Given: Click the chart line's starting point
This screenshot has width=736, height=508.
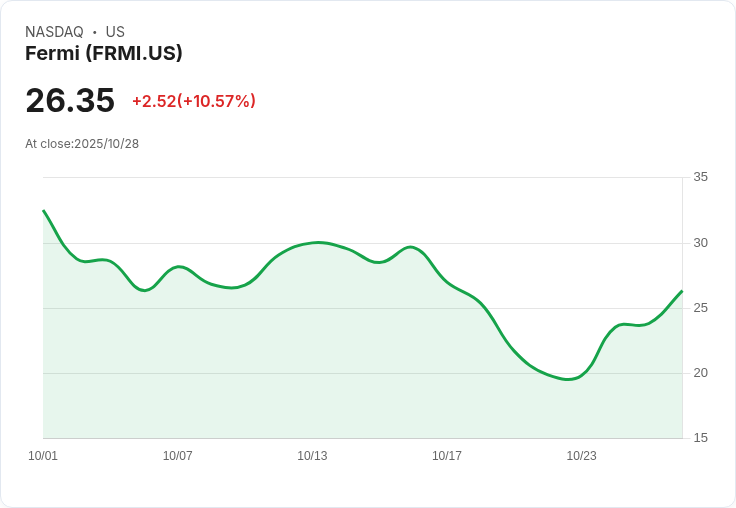Looking at the screenshot, I should point(43,211).
